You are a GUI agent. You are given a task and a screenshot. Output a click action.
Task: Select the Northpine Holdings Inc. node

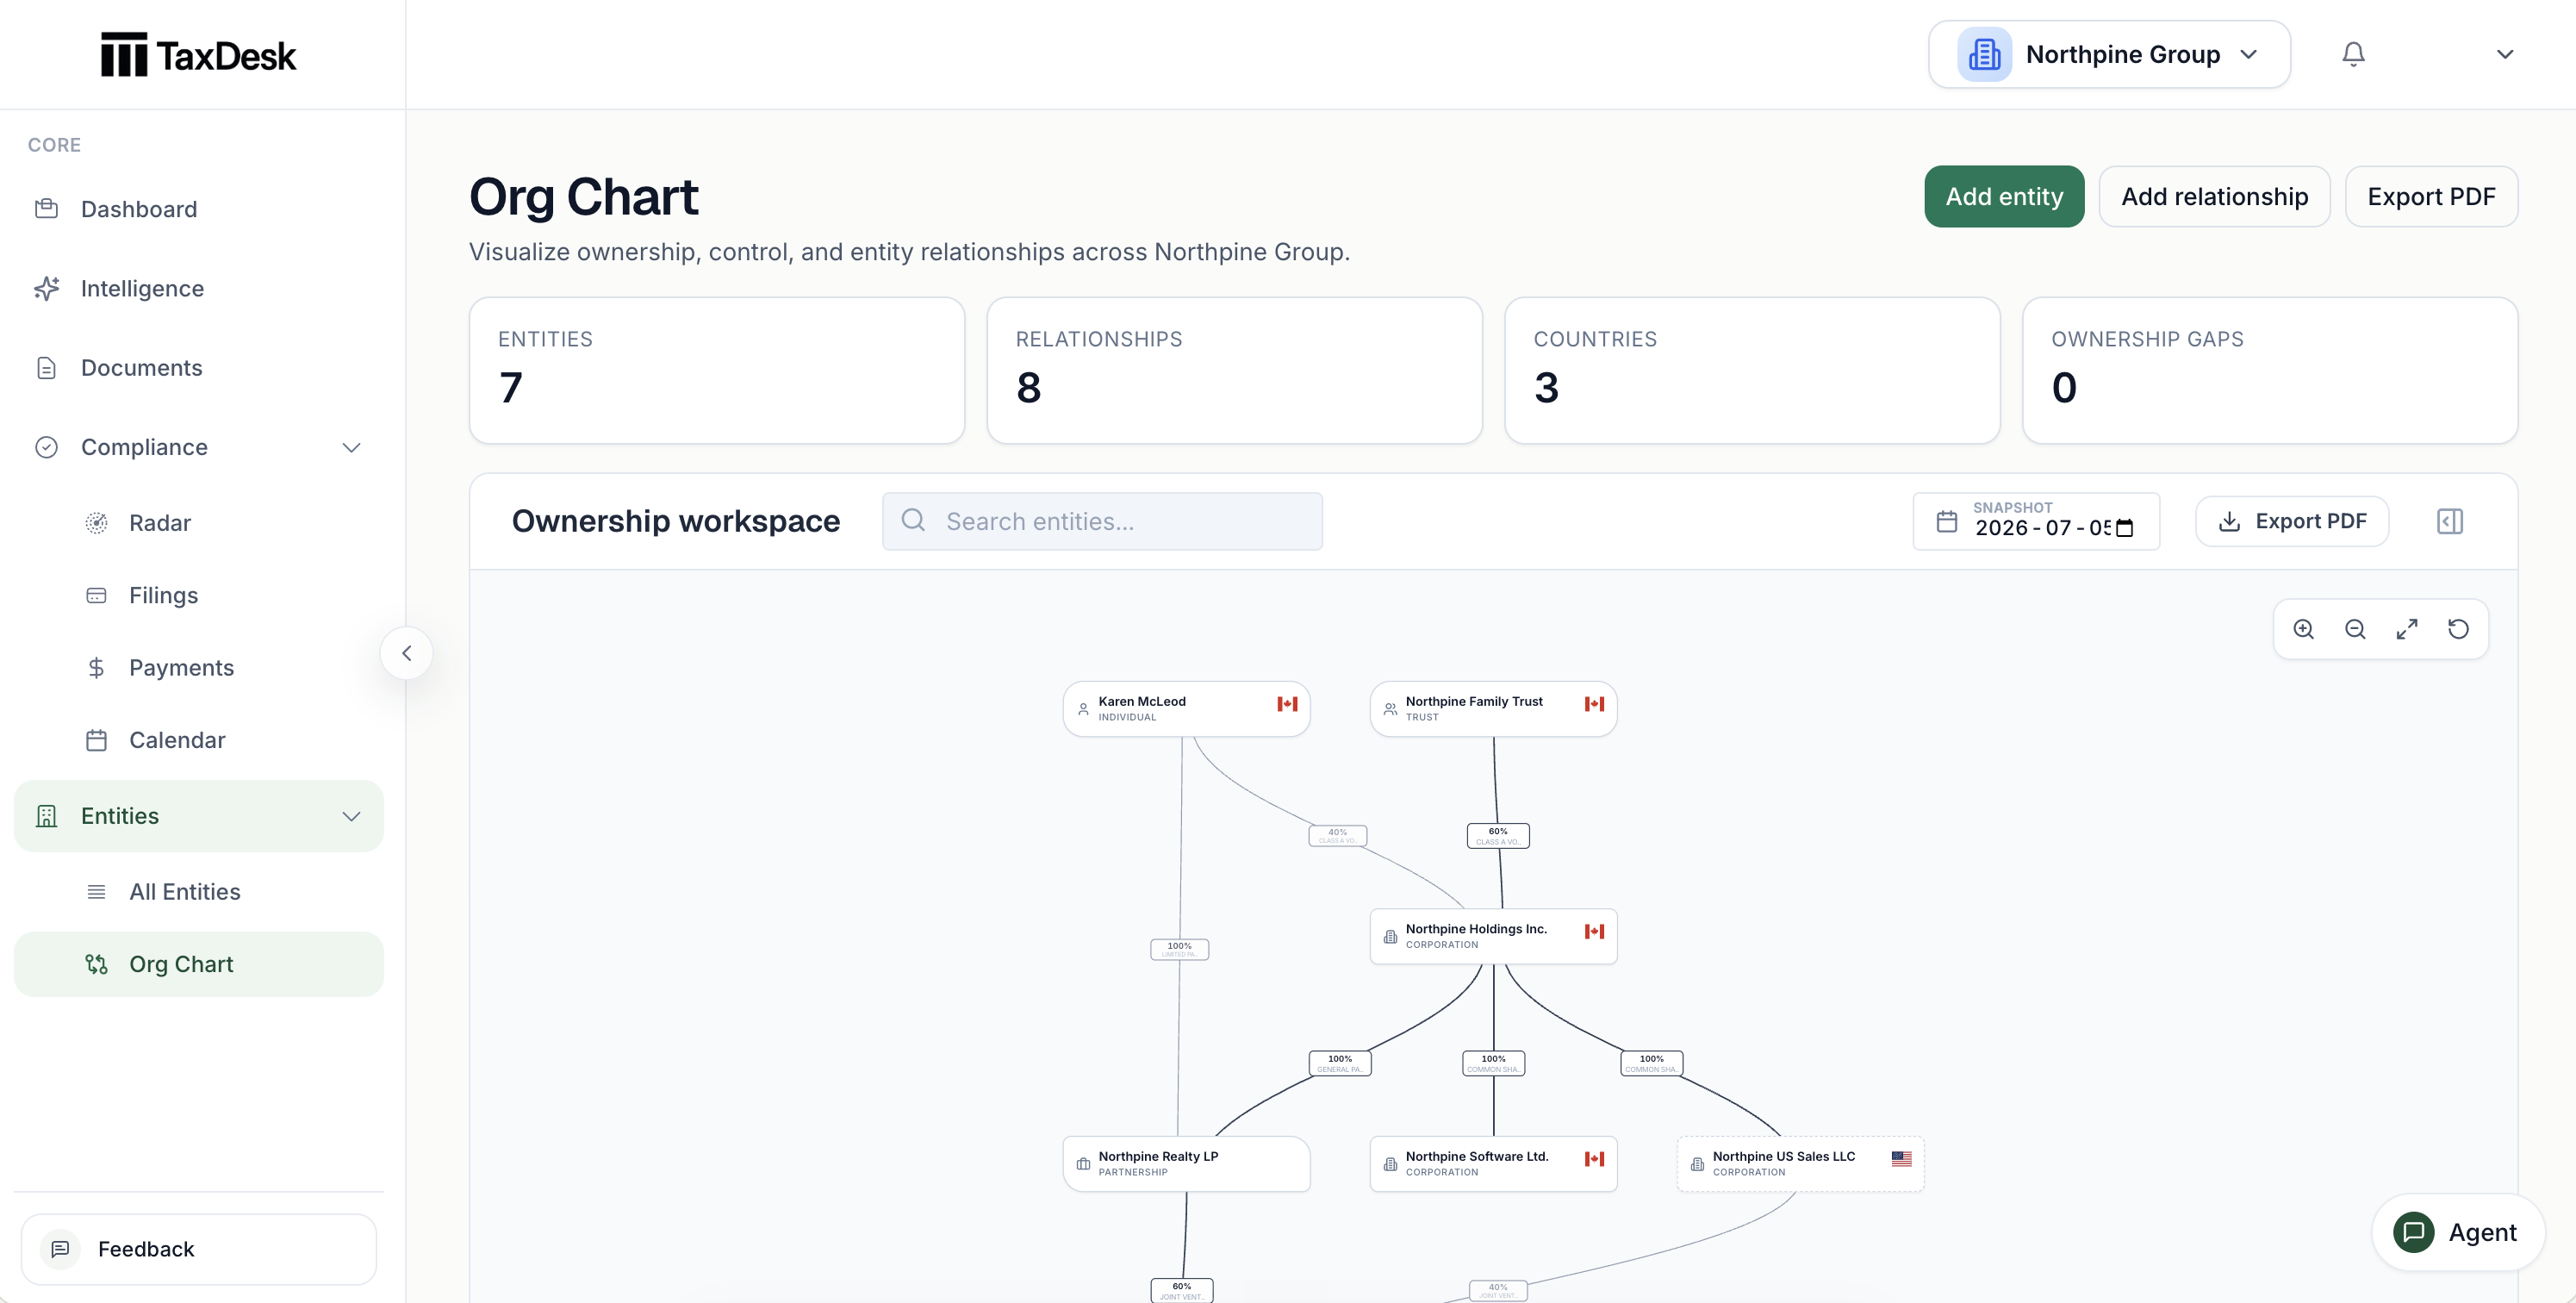pyautogui.click(x=1493, y=936)
